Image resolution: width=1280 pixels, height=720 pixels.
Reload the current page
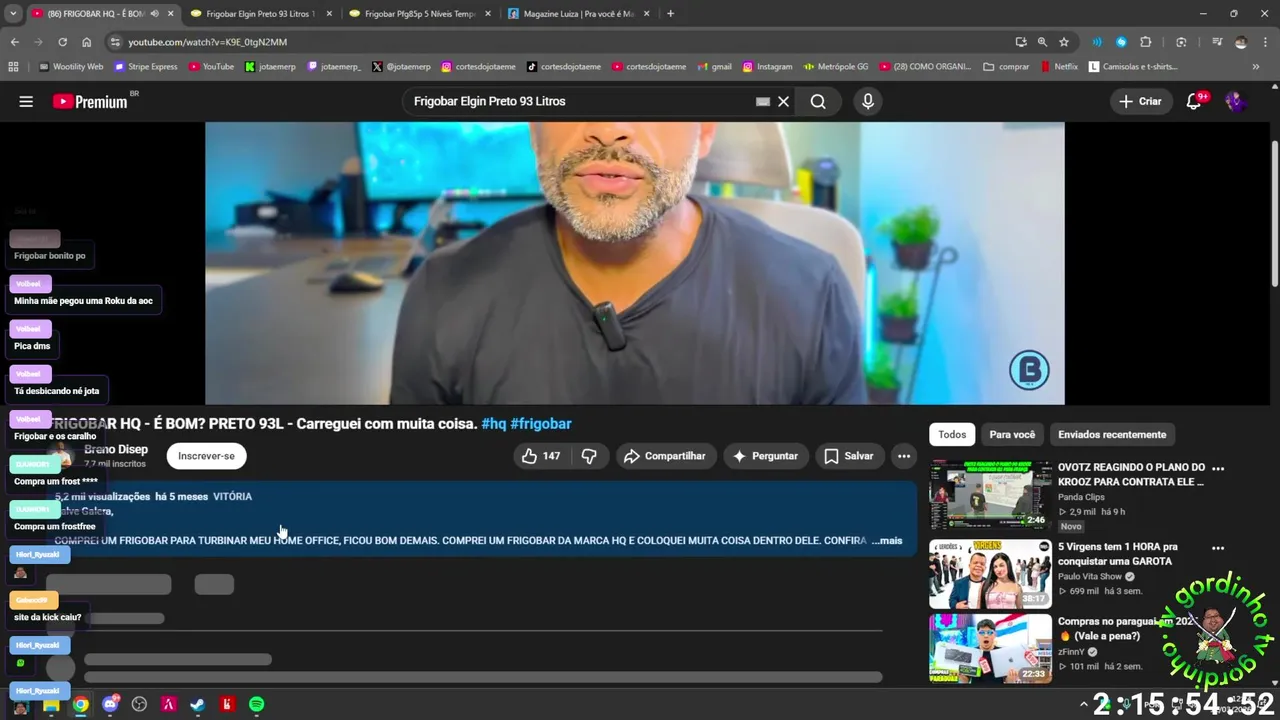click(62, 42)
